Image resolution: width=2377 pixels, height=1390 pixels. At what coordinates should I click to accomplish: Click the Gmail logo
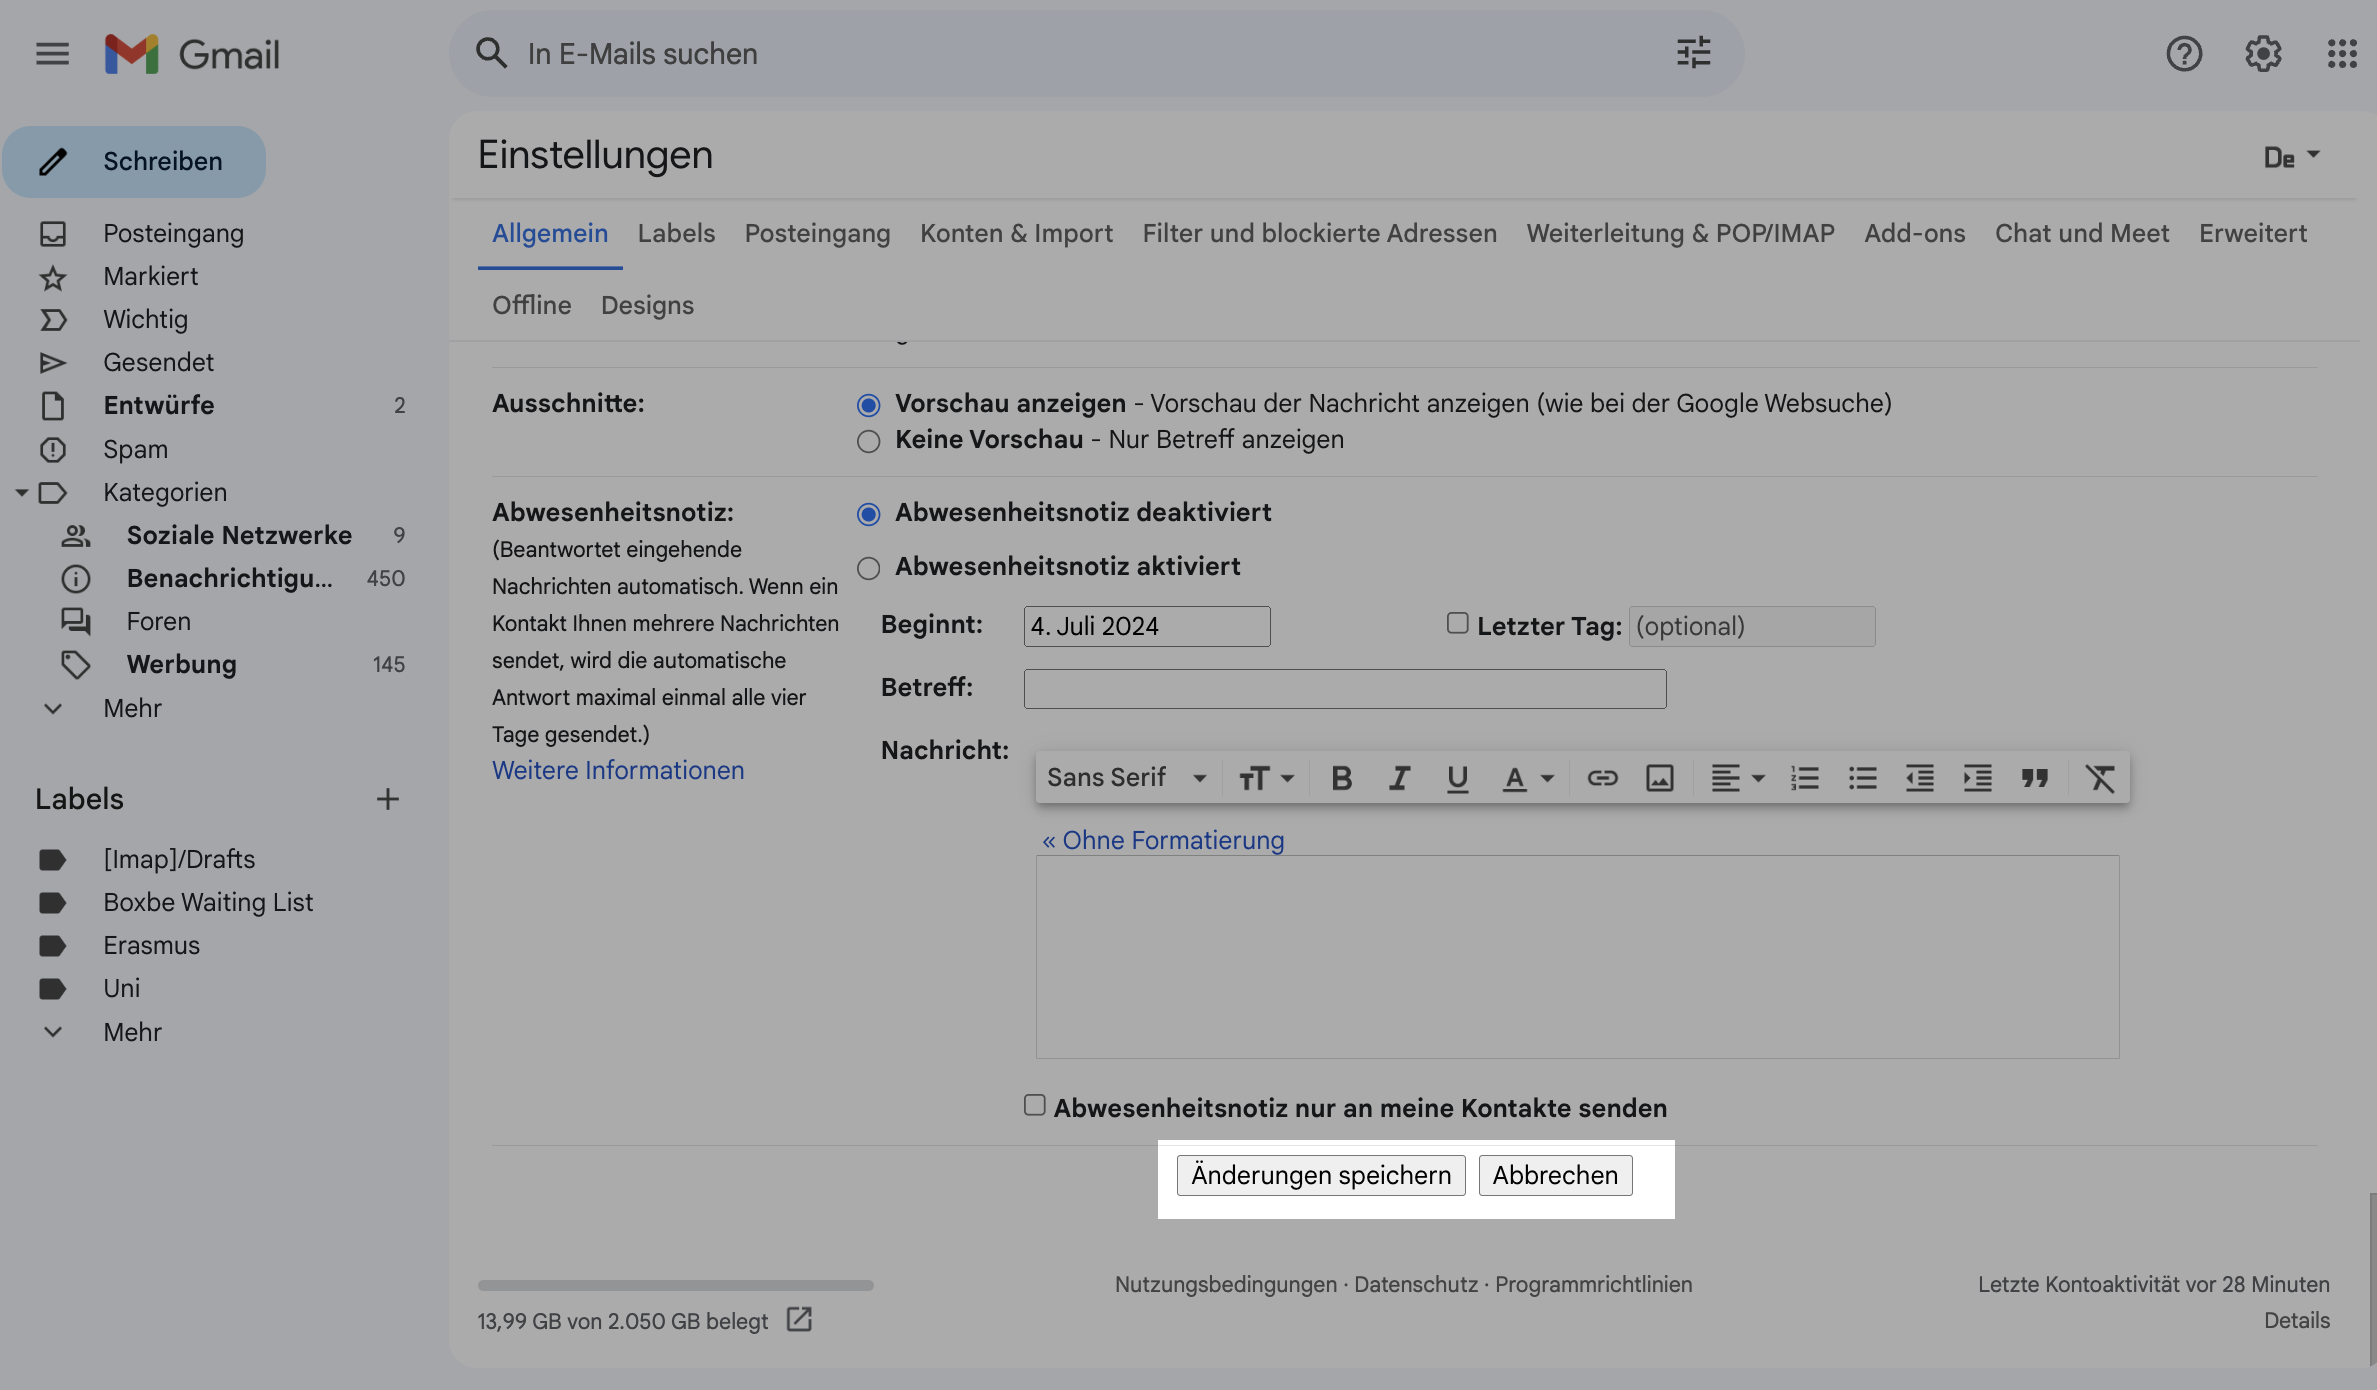tap(192, 54)
